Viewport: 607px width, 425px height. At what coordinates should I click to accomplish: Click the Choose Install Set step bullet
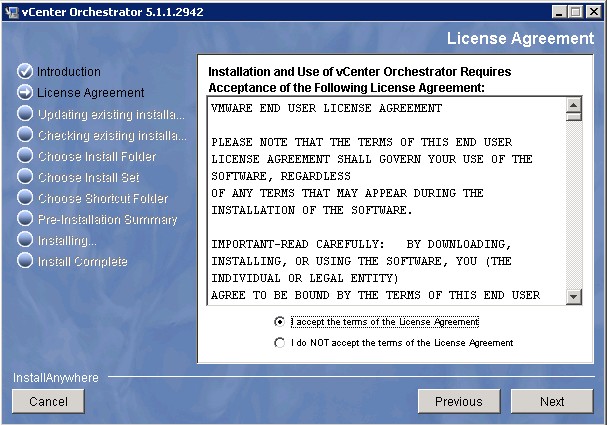(x=25, y=177)
